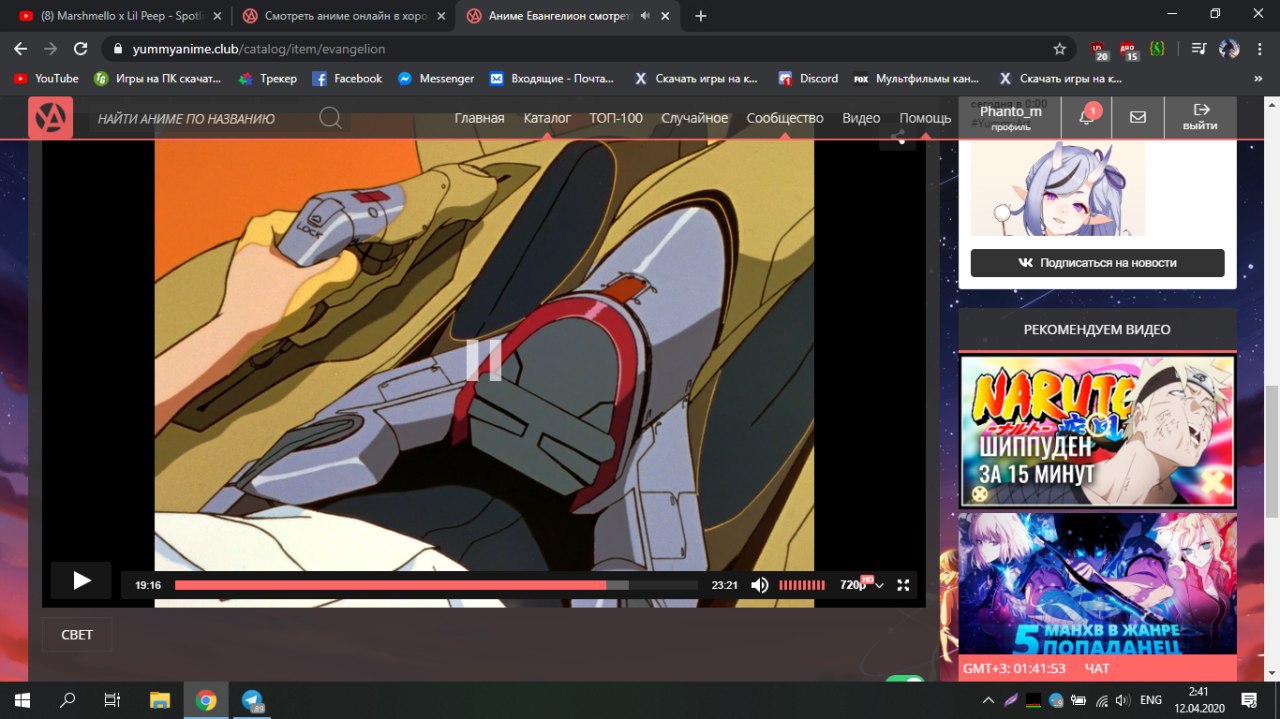Open the Игры на ПК скачать bookmark
Image resolution: width=1280 pixels, height=719 pixels.
pyautogui.click(x=157, y=78)
